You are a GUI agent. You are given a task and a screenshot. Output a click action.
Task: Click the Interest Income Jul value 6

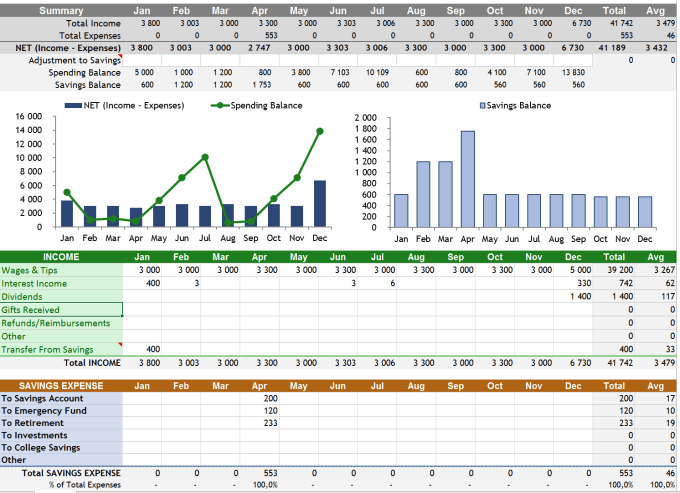pos(392,283)
